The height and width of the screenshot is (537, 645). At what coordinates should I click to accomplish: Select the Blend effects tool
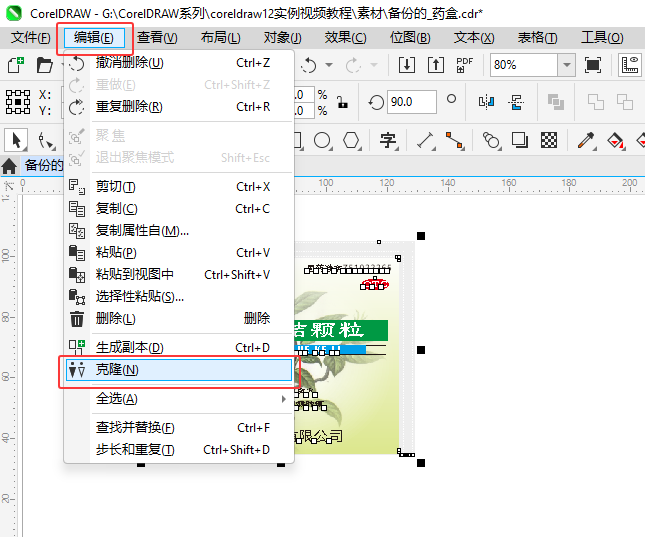491,141
